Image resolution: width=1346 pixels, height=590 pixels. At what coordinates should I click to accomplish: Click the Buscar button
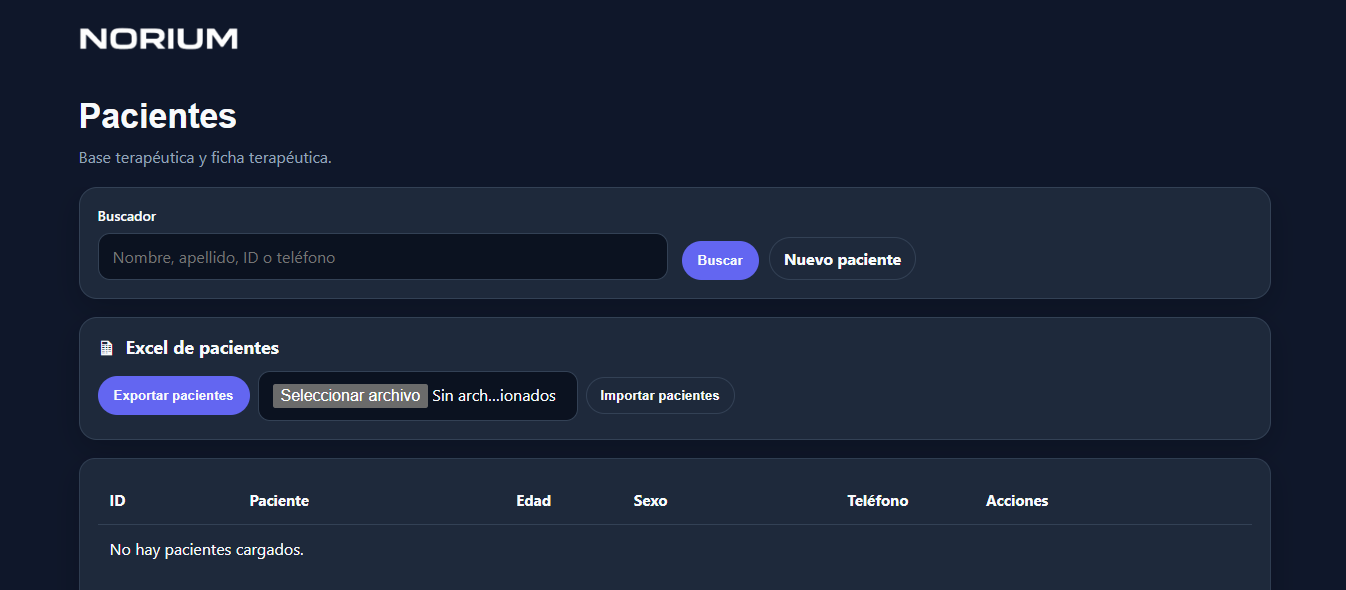719,260
